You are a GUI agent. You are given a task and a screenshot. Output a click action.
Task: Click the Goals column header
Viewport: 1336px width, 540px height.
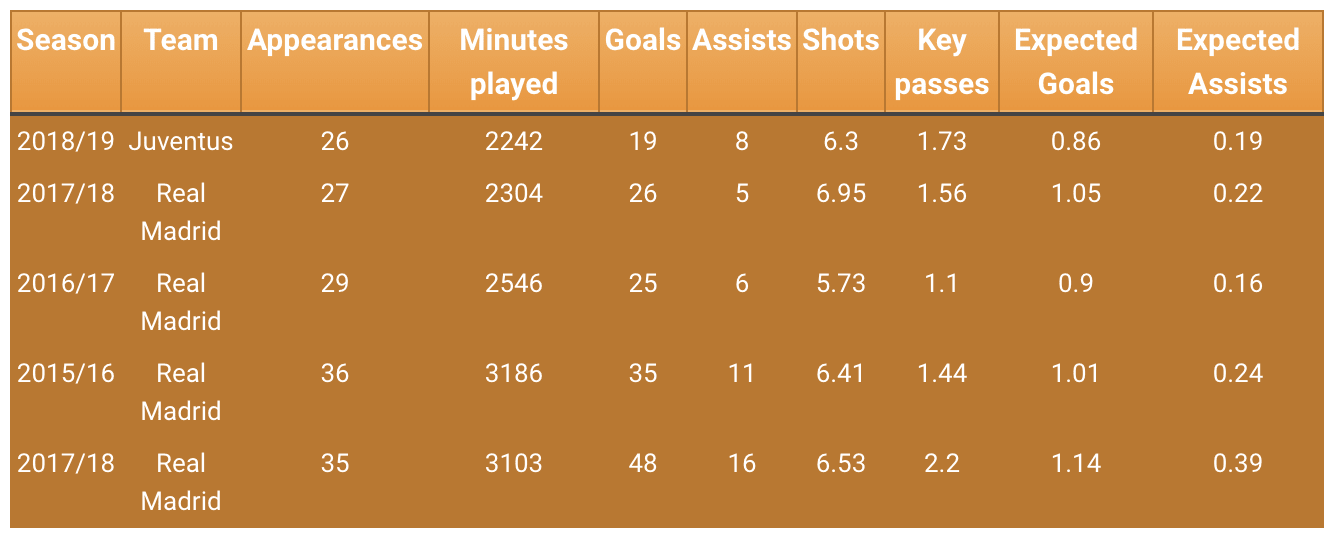(x=643, y=41)
